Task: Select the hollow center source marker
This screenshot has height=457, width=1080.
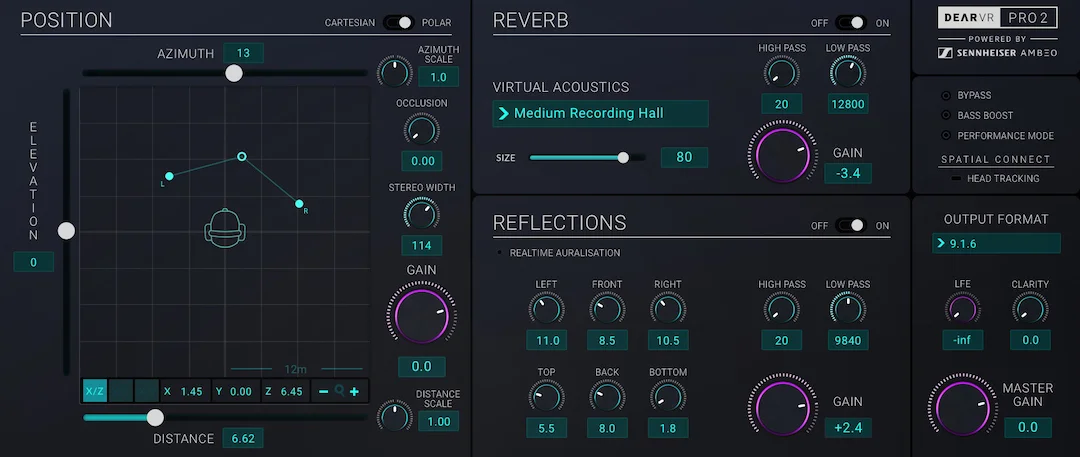Action: 242,156
